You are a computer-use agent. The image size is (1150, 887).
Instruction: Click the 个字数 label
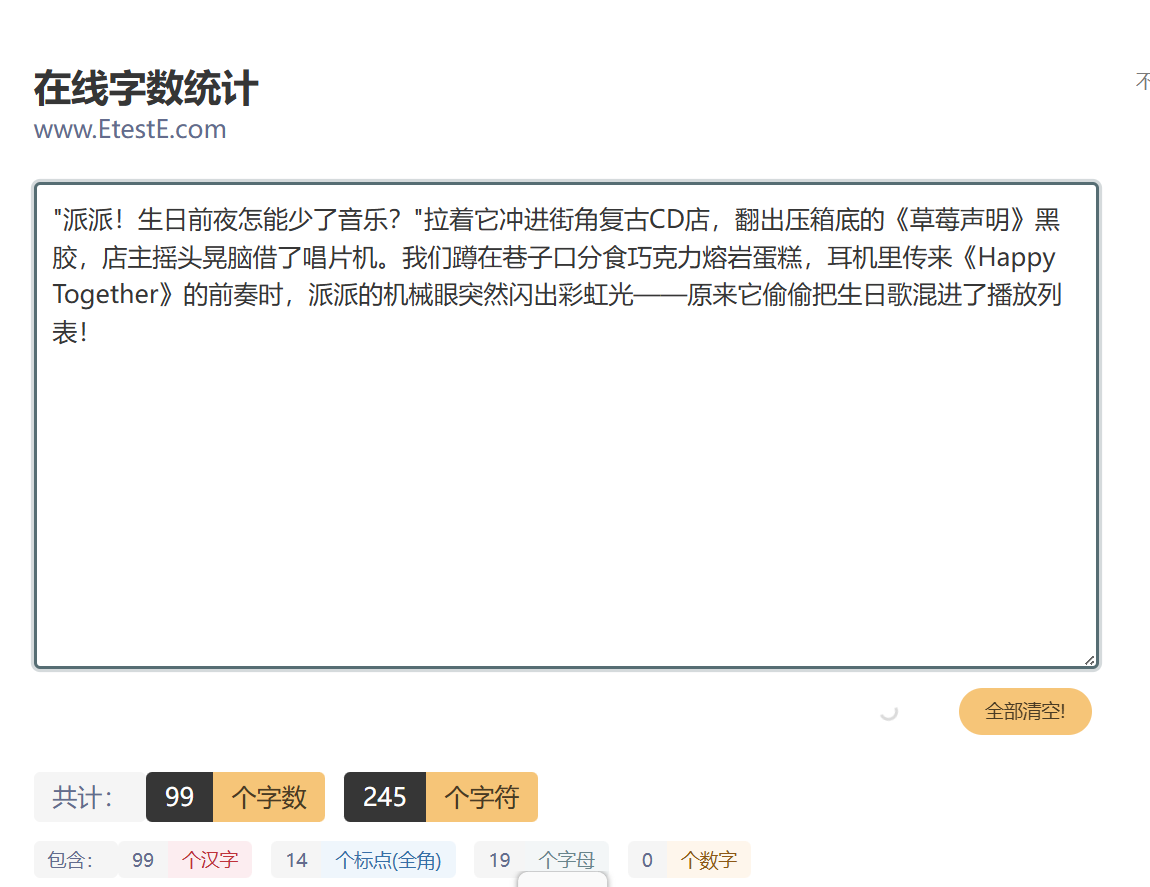(268, 797)
